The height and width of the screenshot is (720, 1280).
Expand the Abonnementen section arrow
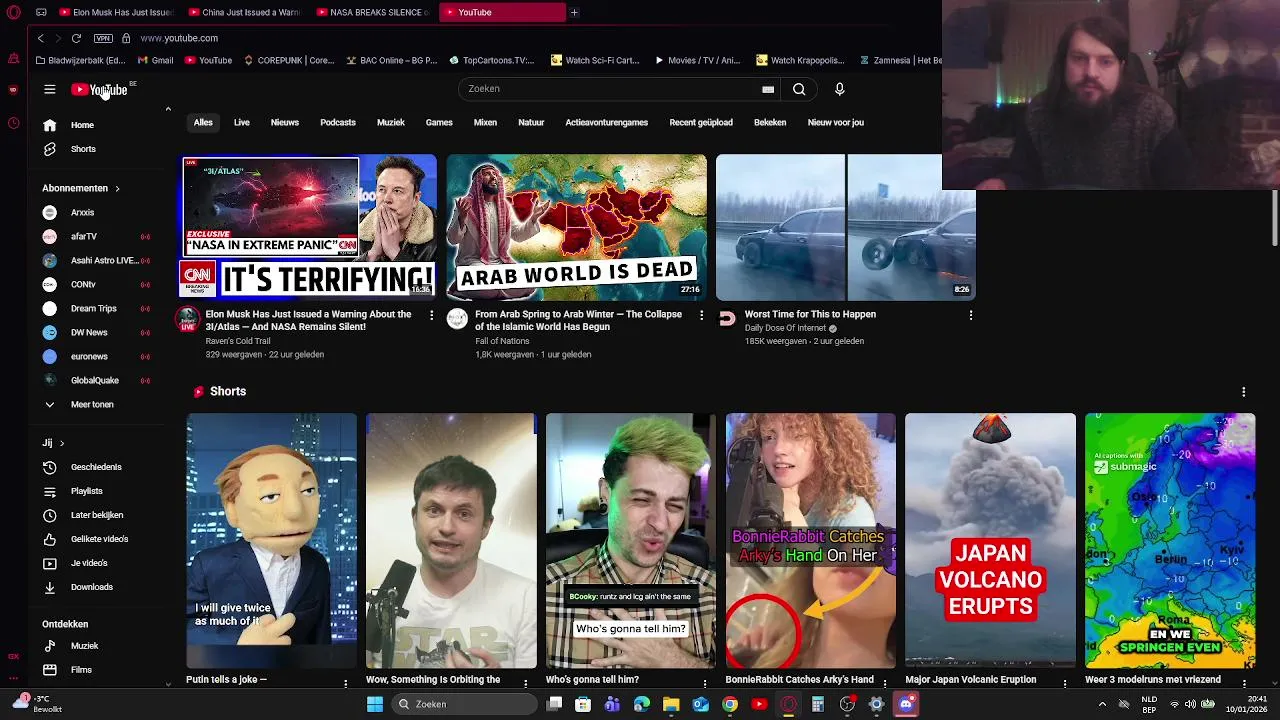tap(117, 188)
